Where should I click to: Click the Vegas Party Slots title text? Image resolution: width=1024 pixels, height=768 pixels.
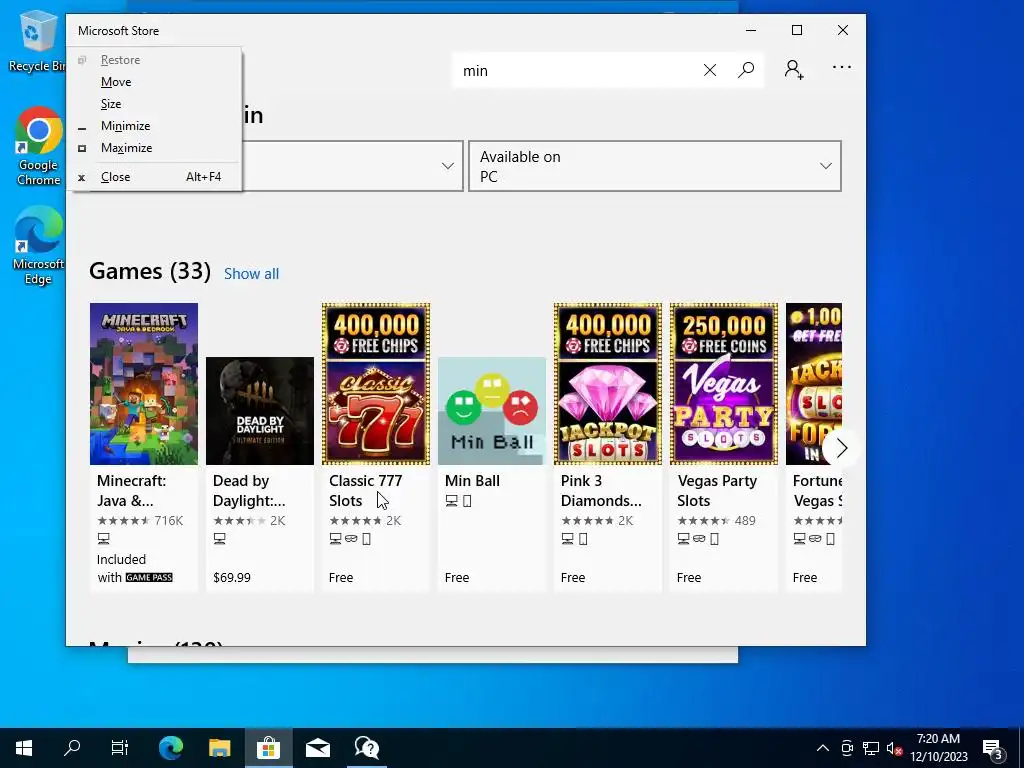pos(717,490)
